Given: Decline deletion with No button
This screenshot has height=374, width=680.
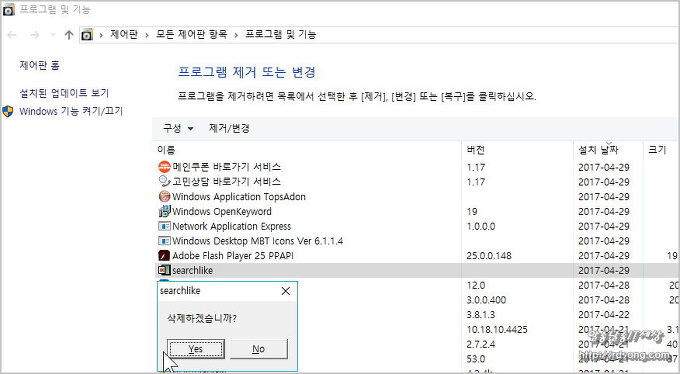Looking at the screenshot, I should pos(258,349).
